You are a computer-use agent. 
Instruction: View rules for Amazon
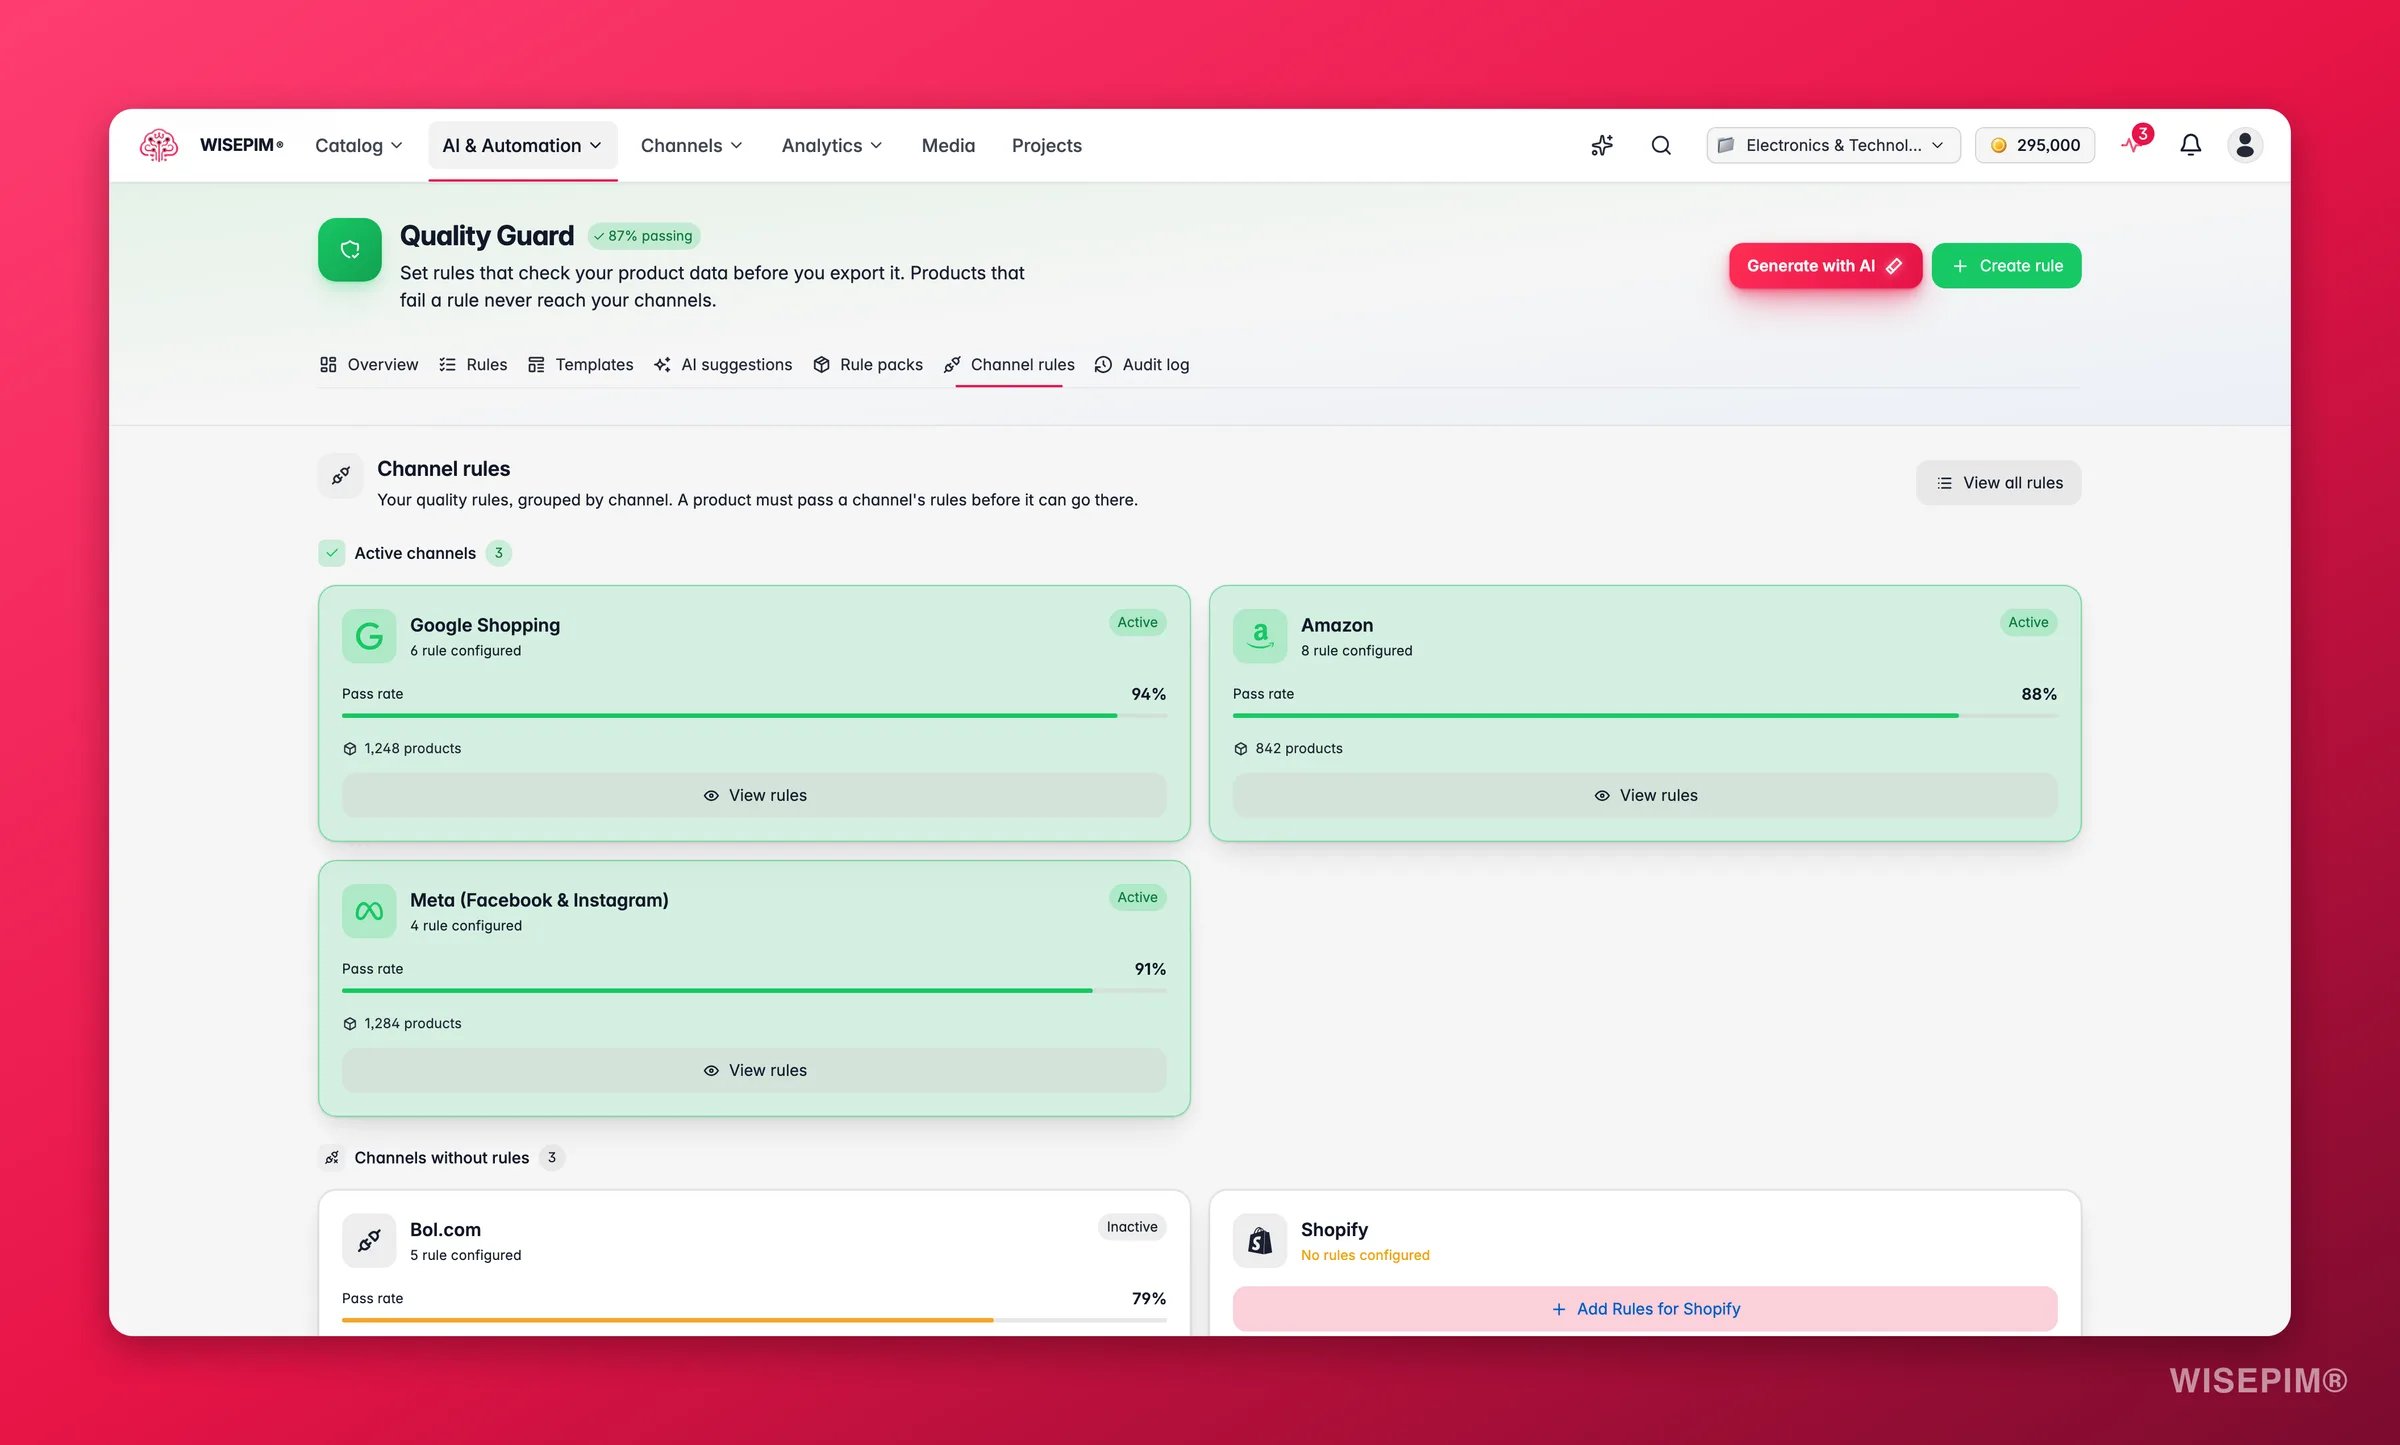pyautogui.click(x=1645, y=796)
